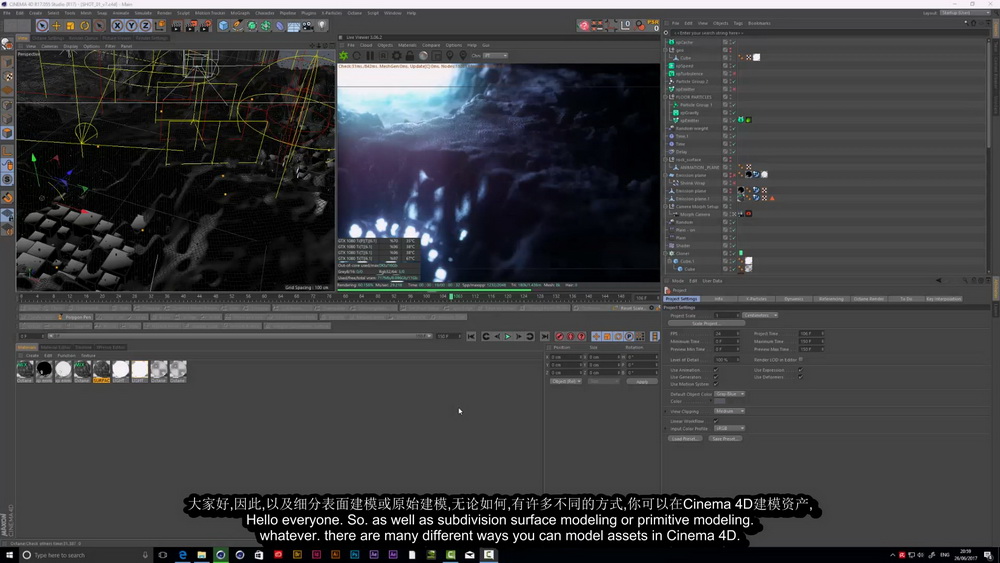
Task: Open the MoGraph menu
Action: coord(240,13)
